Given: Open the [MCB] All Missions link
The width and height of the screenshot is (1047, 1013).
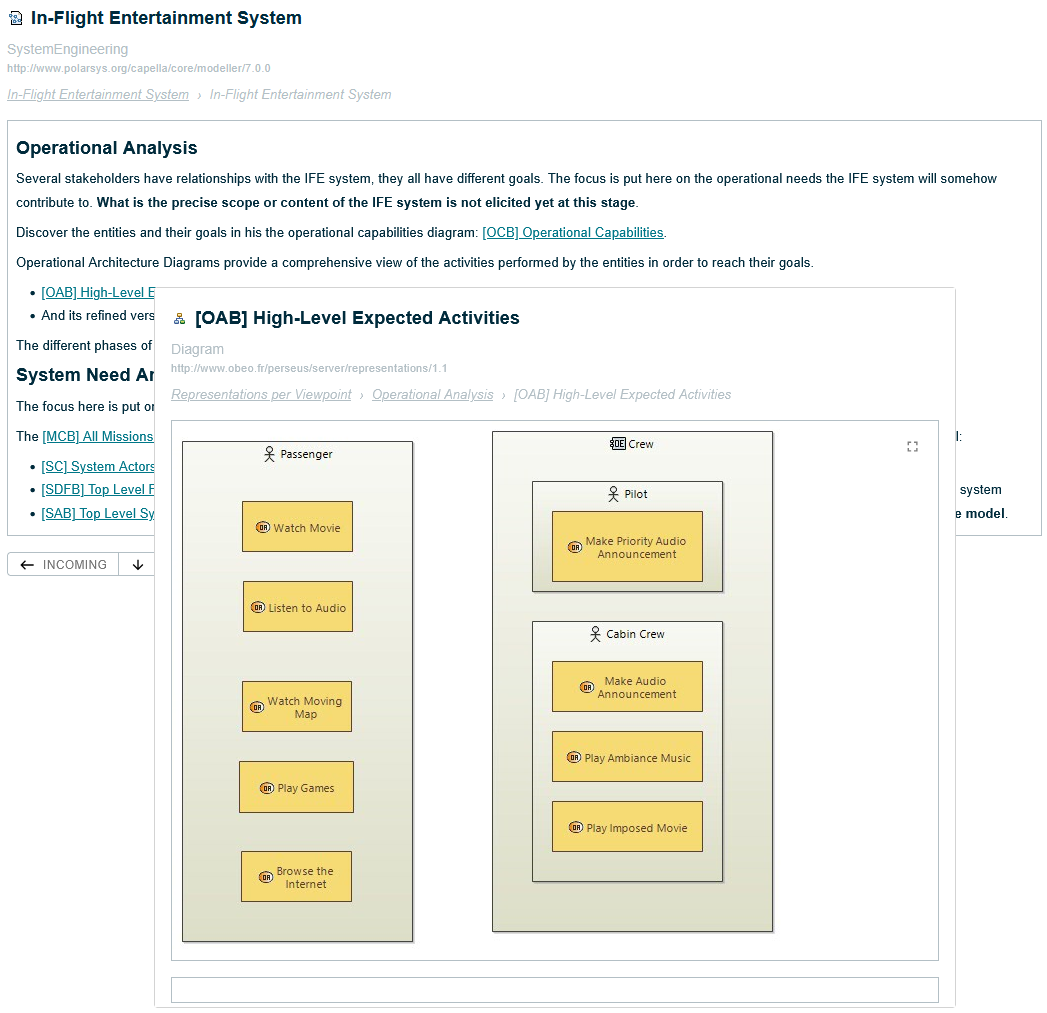Looking at the screenshot, I should [x=98, y=436].
